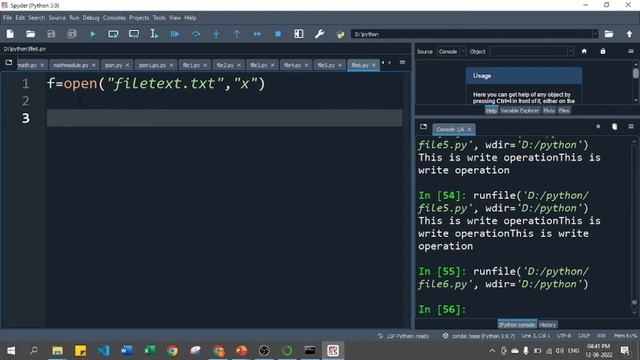This screenshot has height=360, width=640.
Task: Maximize the current pane
Action: coord(299,34)
